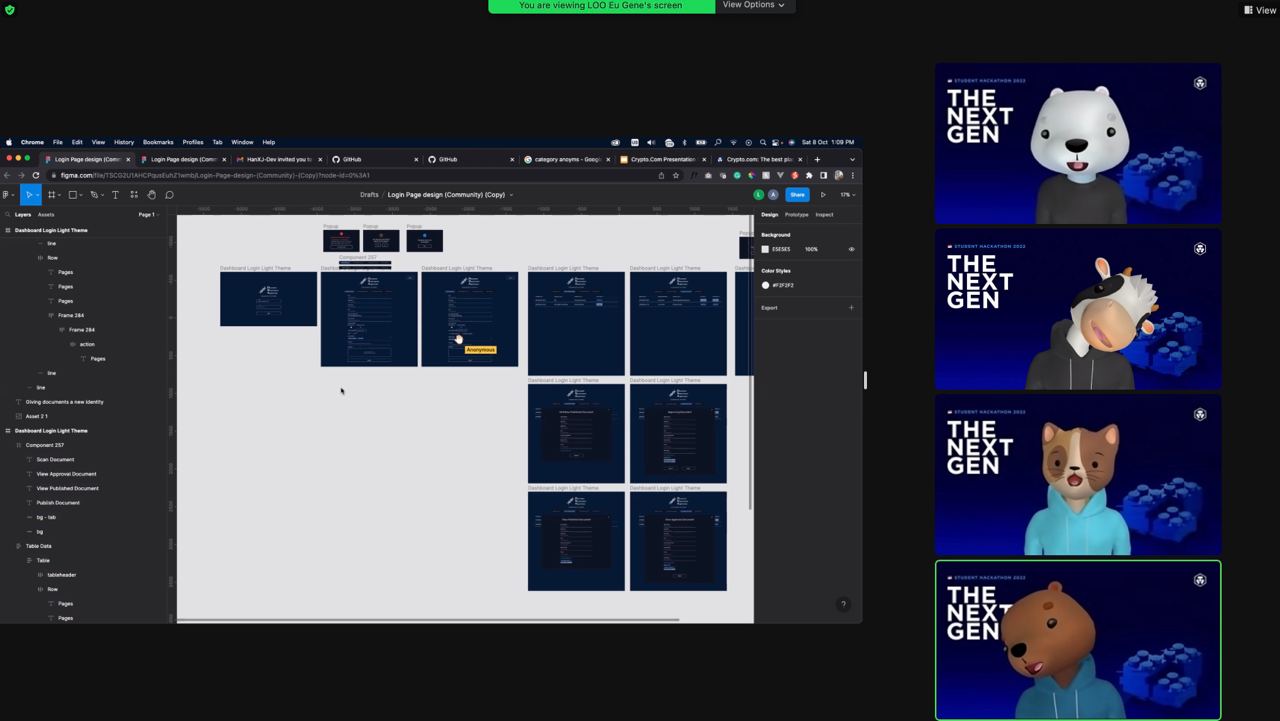Image resolution: width=1280 pixels, height=721 pixels.
Task: Open a new Chrome tab
Action: 817,159
